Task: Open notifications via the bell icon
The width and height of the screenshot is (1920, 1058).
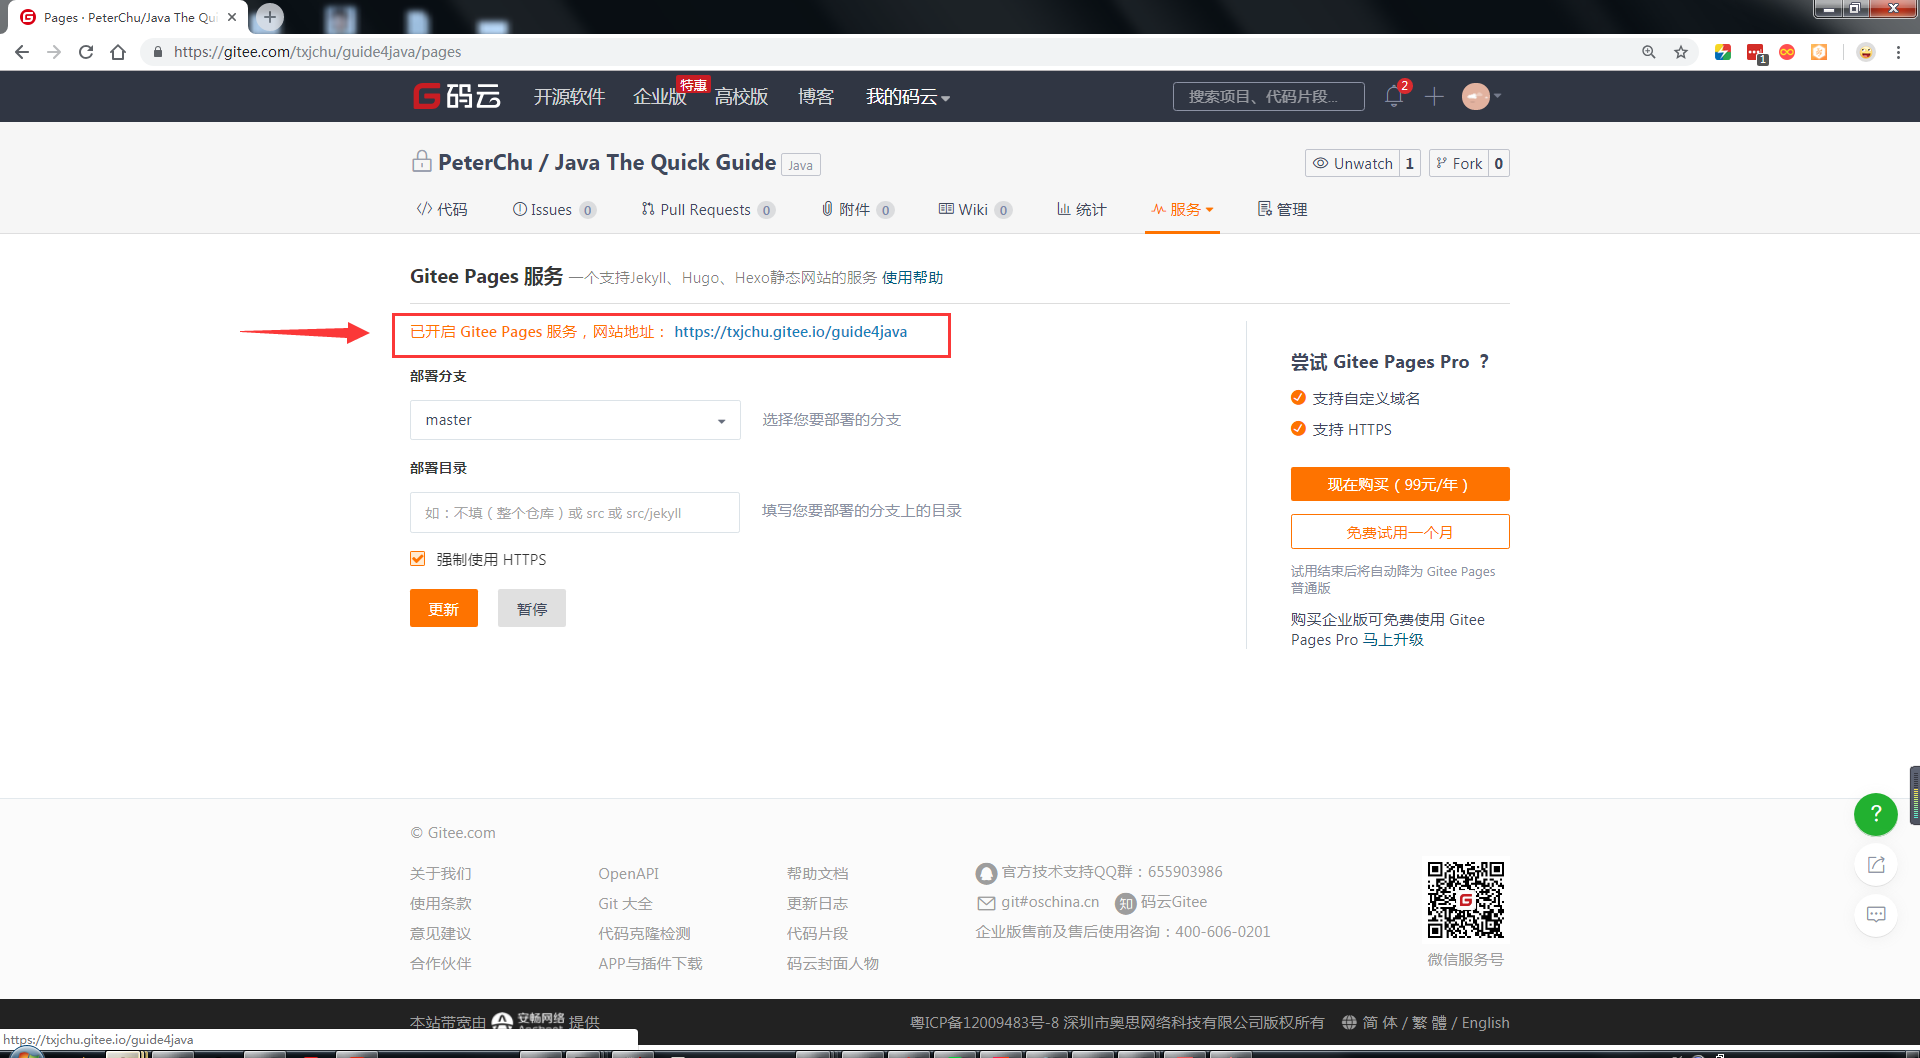Action: pos(1393,97)
